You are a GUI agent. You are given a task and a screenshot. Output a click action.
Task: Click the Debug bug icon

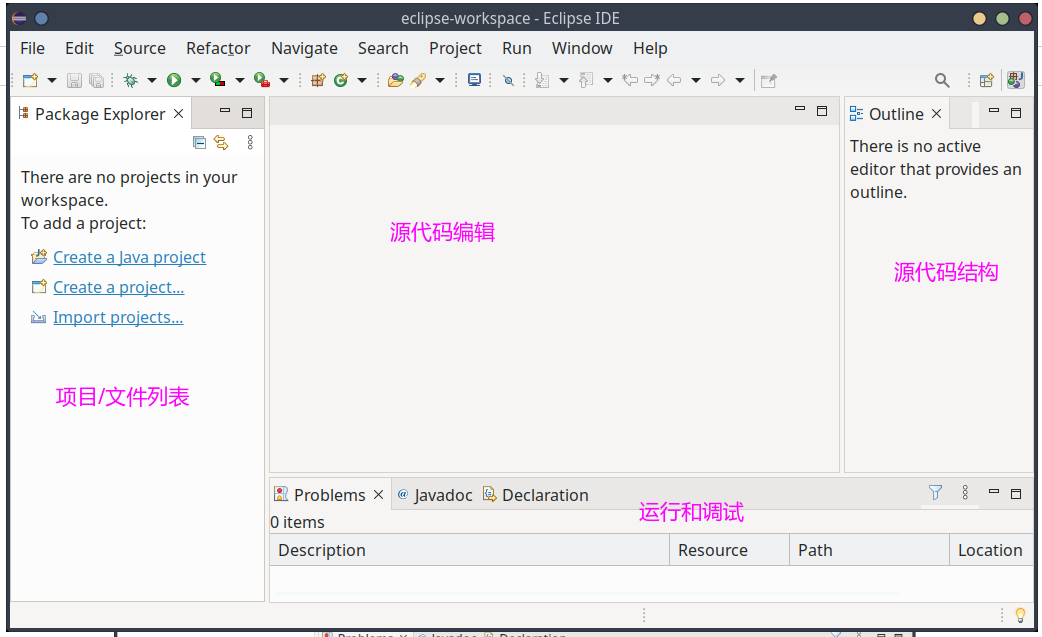[x=130, y=80]
